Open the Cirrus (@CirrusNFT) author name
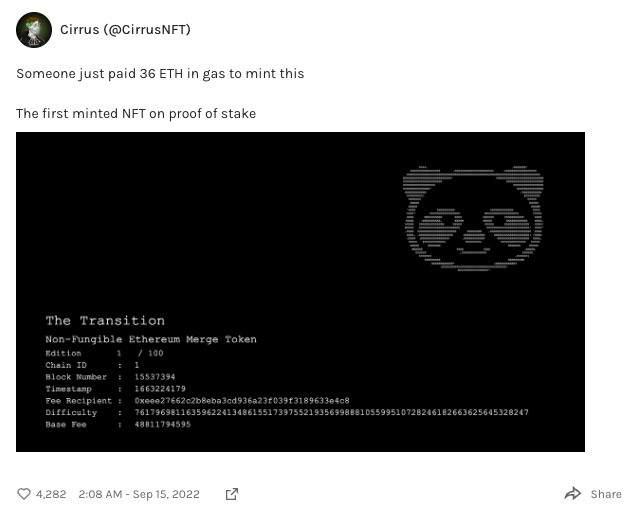This screenshot has height=511, width=632. tap(125, 29)
